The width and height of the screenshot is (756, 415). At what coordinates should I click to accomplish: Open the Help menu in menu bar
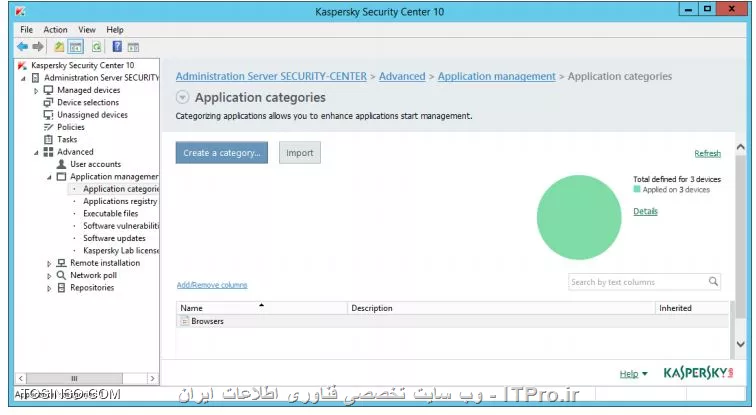115,29
